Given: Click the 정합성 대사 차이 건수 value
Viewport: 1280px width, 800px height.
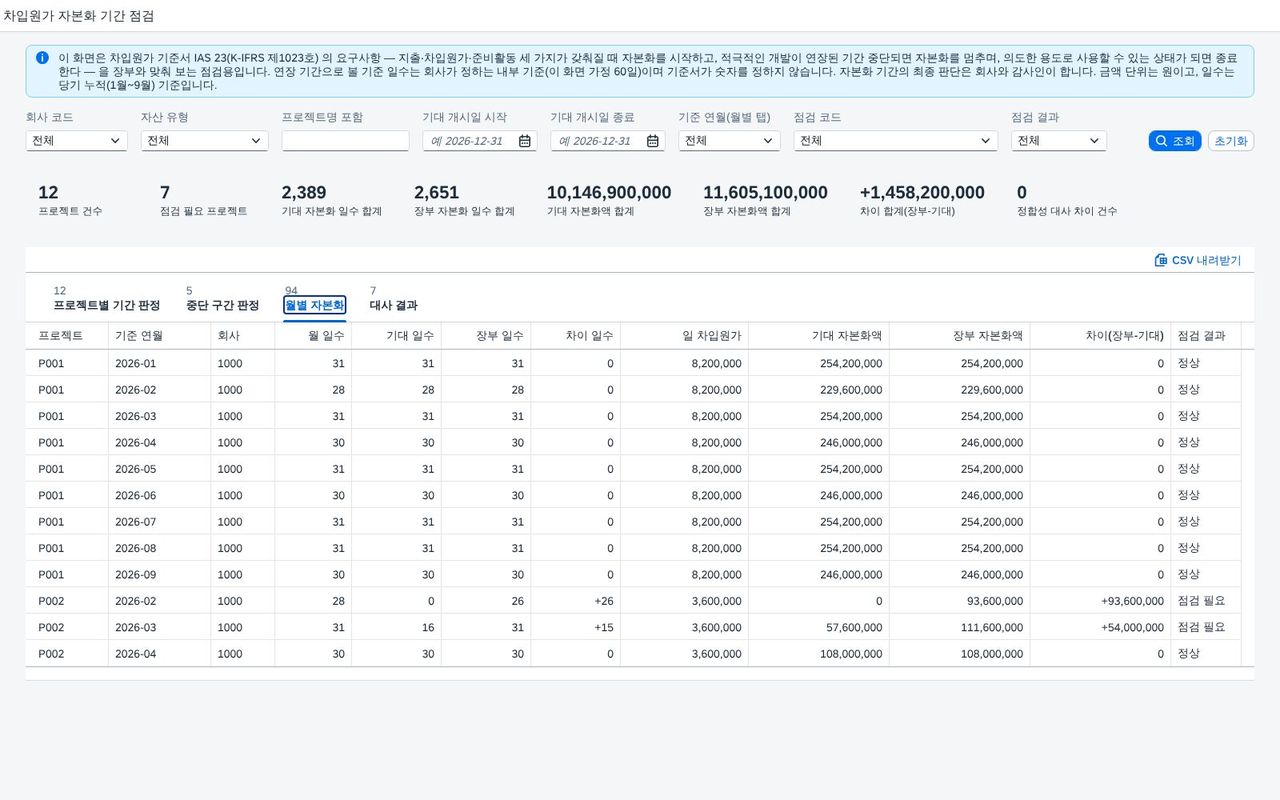Looking at the screenshot, I should point(1022,192).
